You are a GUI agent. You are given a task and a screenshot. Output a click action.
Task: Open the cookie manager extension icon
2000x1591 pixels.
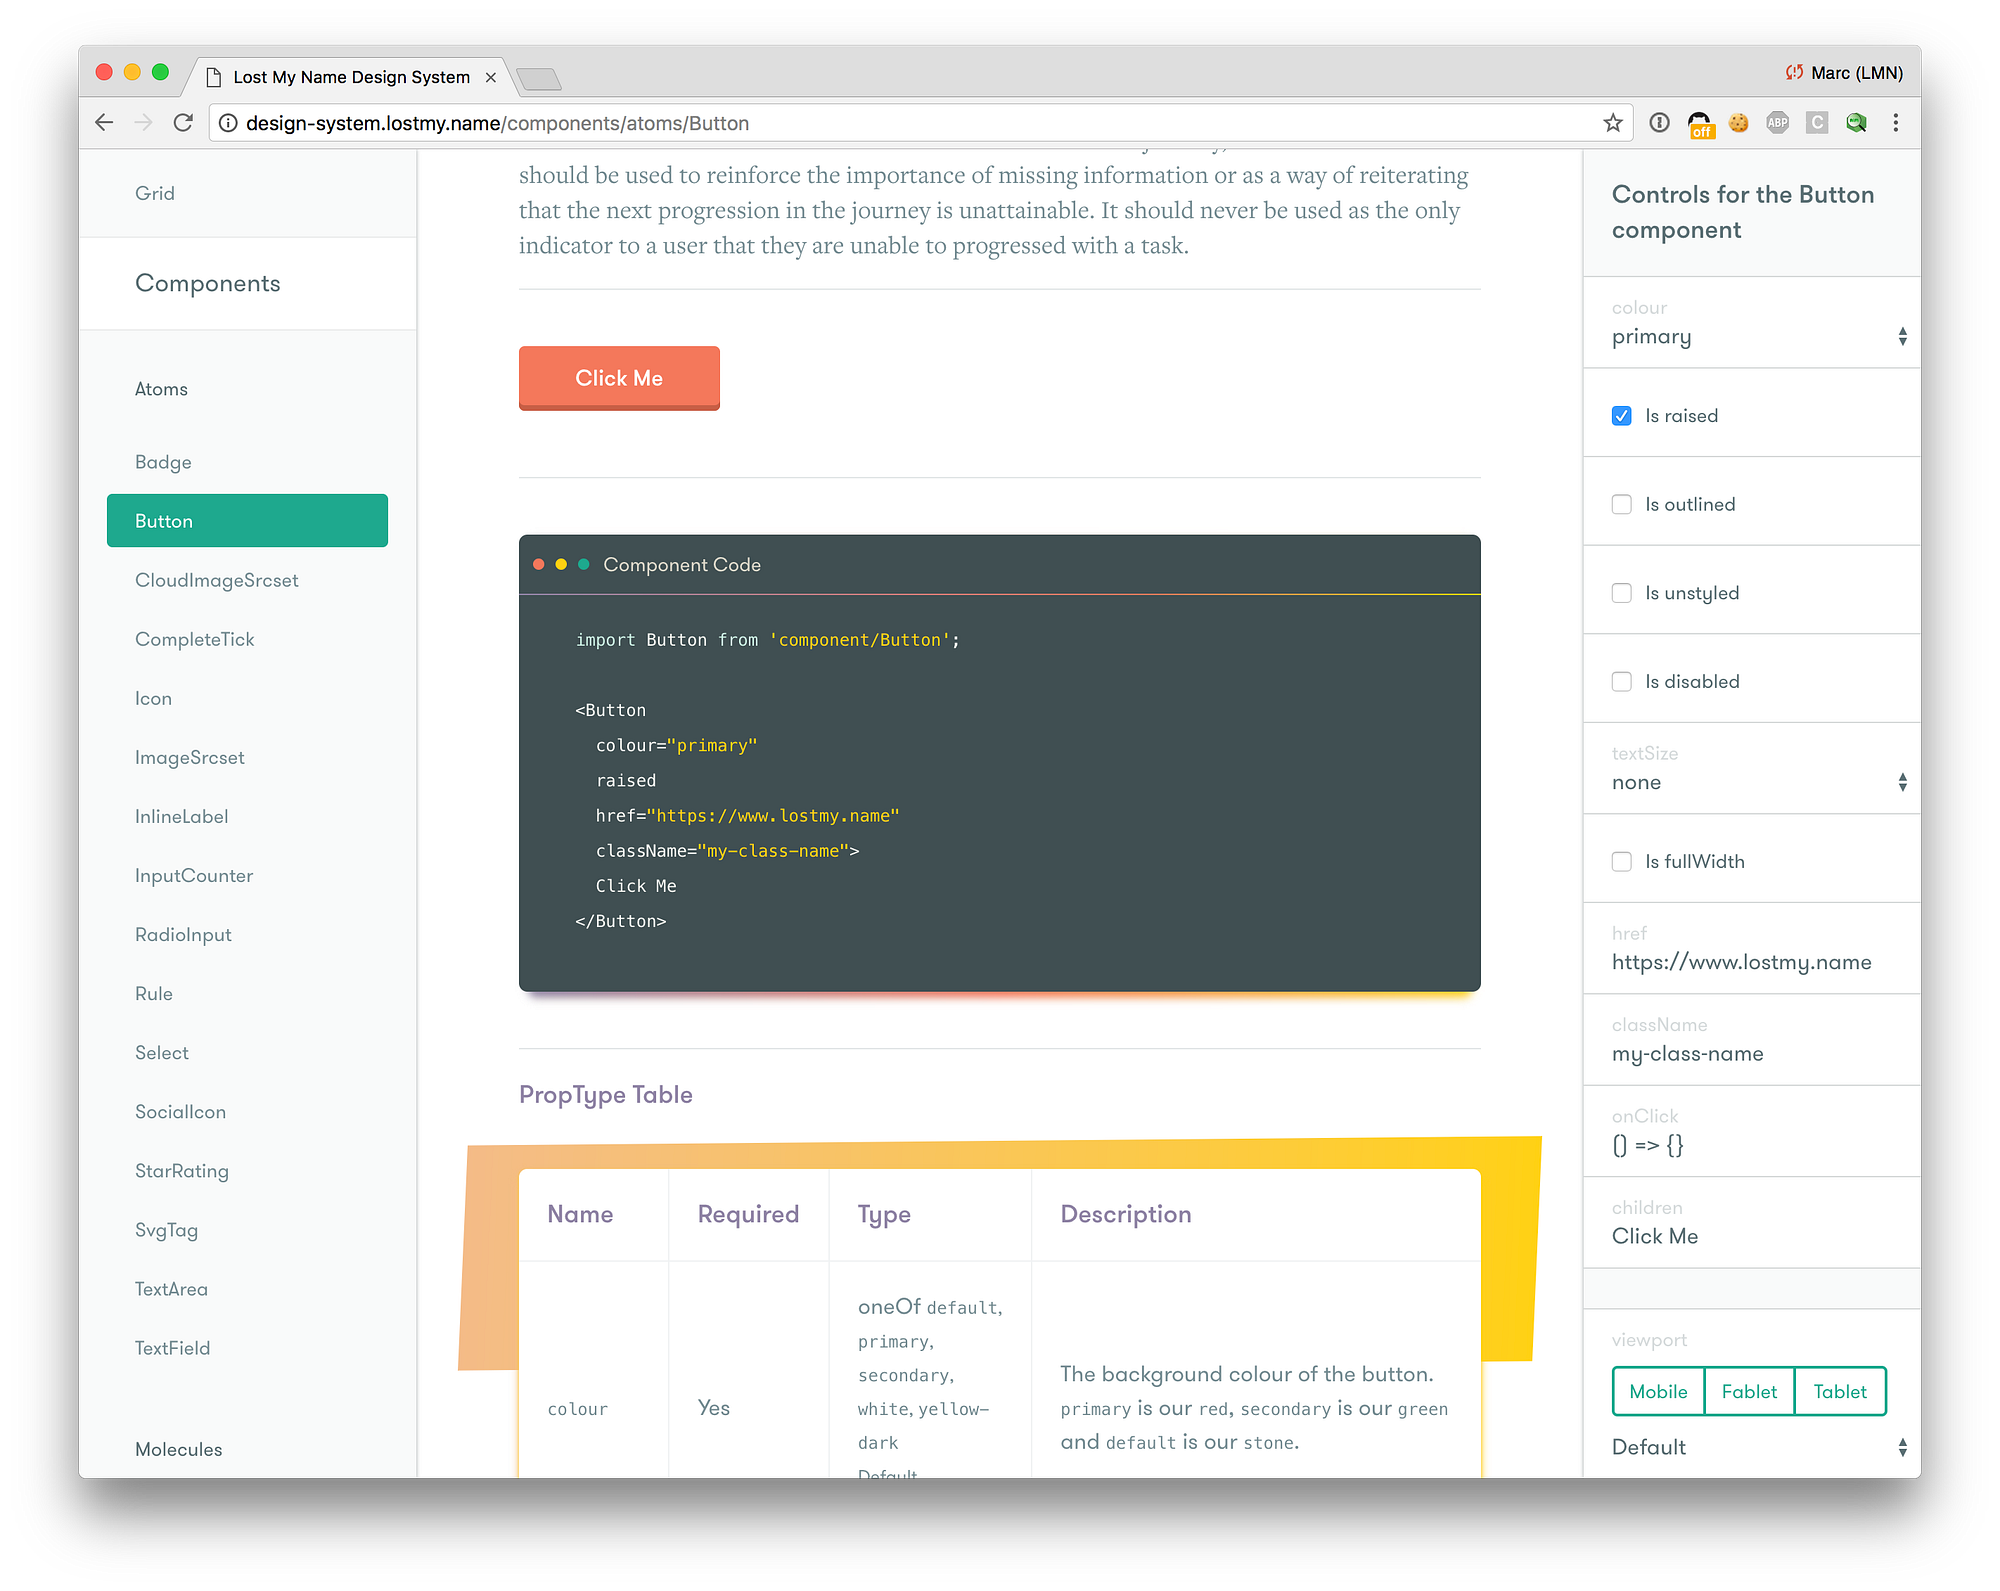tap(1739, 122)
